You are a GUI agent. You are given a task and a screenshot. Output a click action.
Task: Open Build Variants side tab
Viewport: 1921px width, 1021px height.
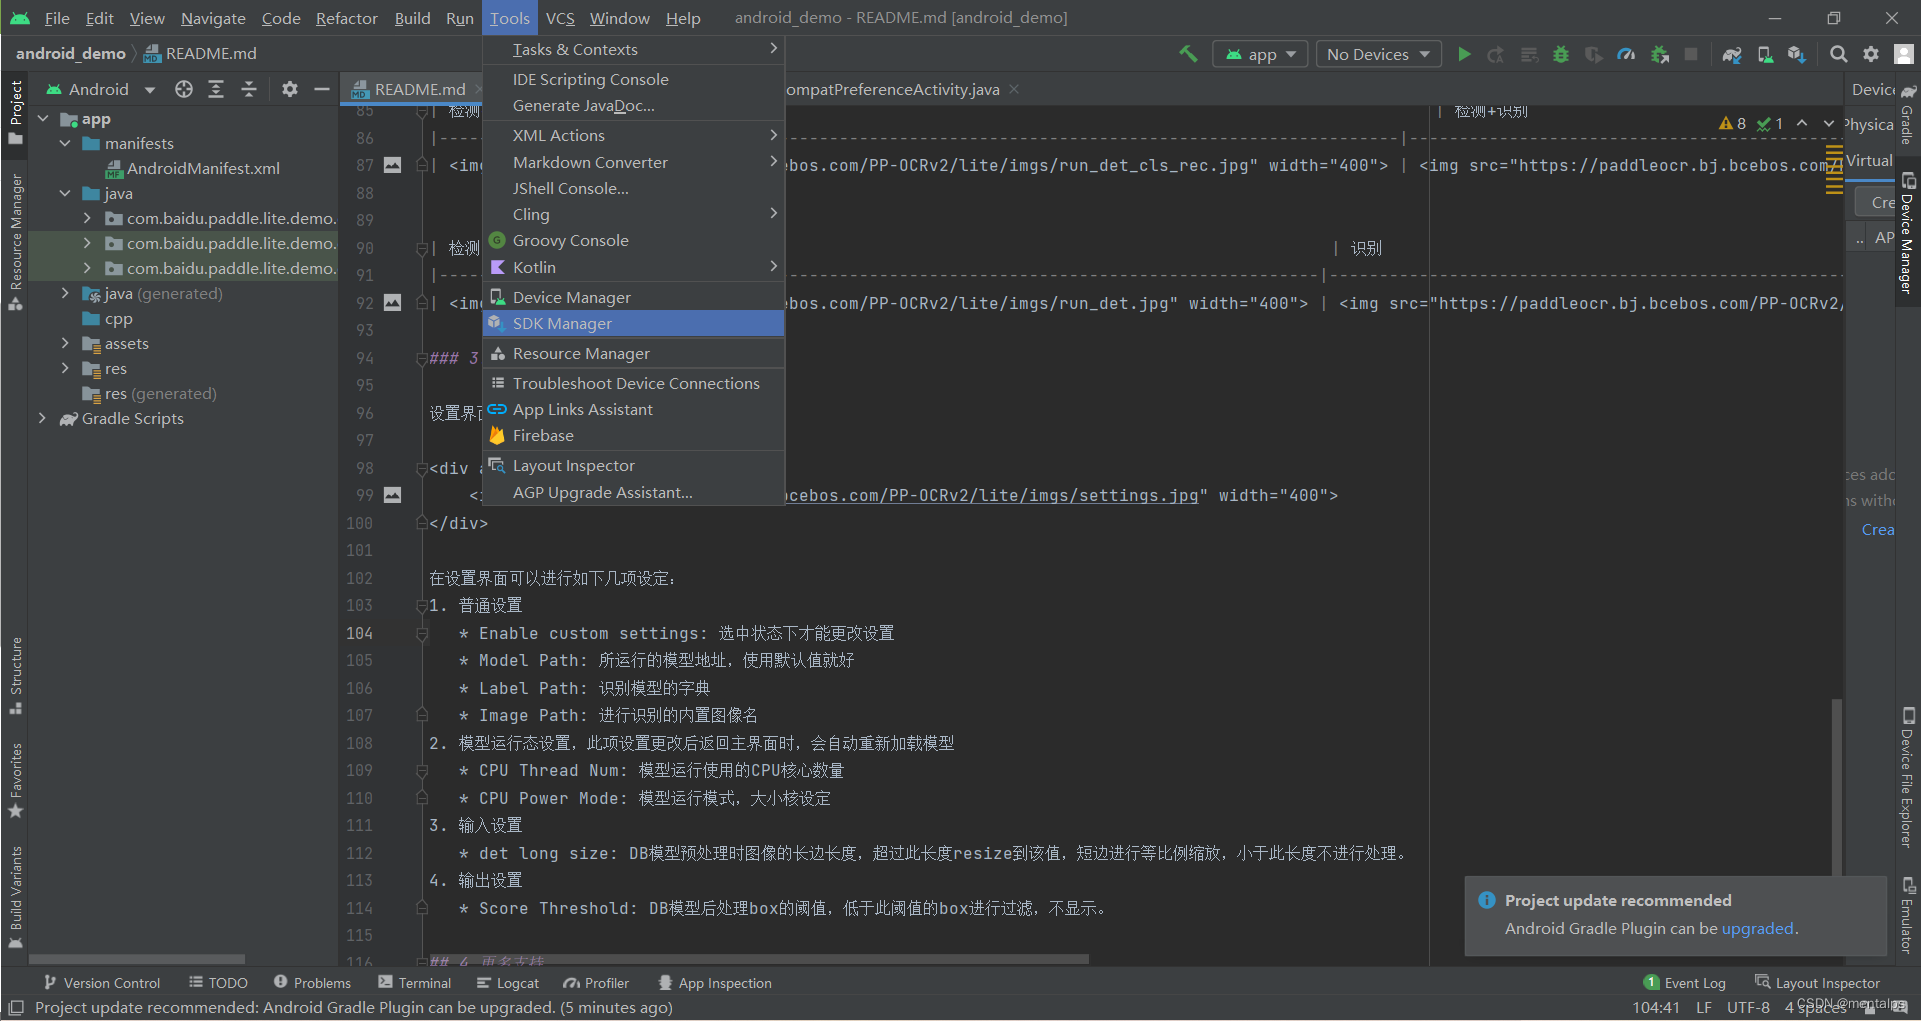[15, 896]
